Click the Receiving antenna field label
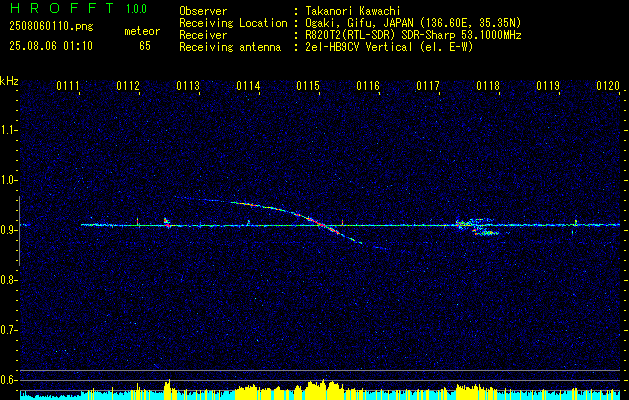629x400 pixels. click(x=230, y=47)
